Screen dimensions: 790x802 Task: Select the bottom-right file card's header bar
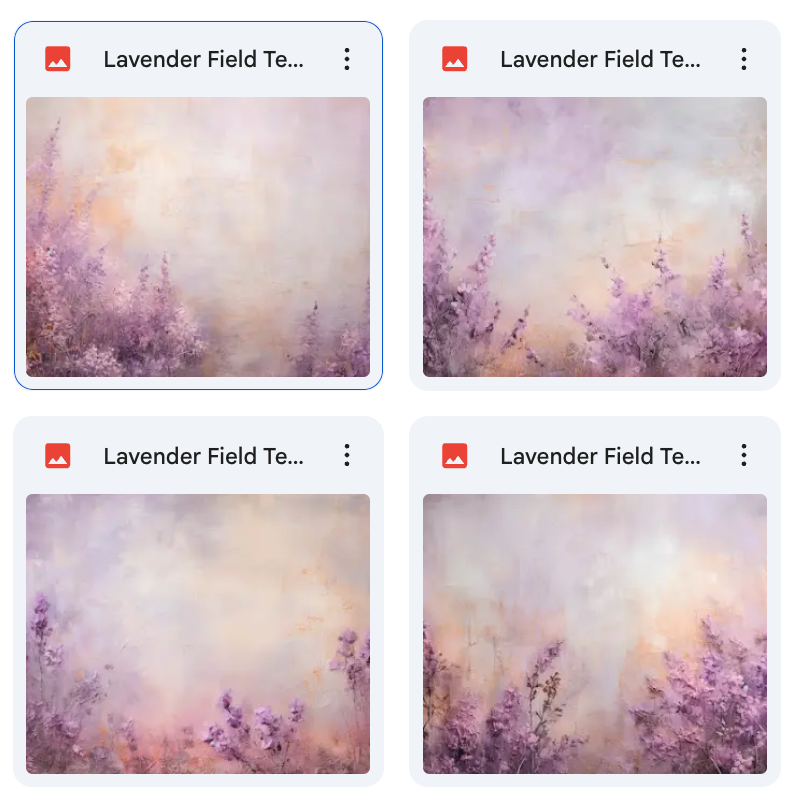point(595,456)
